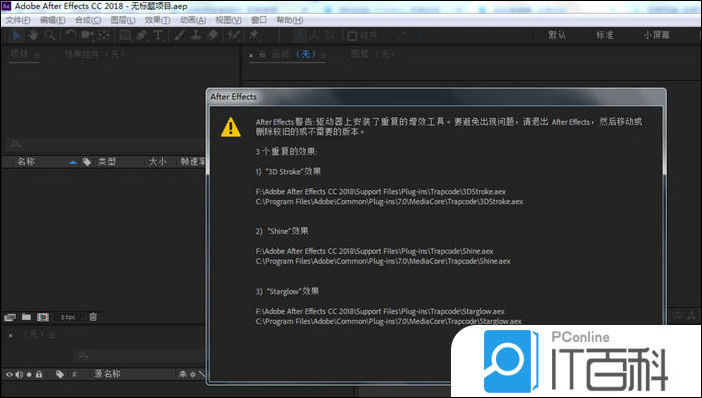Click the 大小 column header
702x398 pixels.
158,162
